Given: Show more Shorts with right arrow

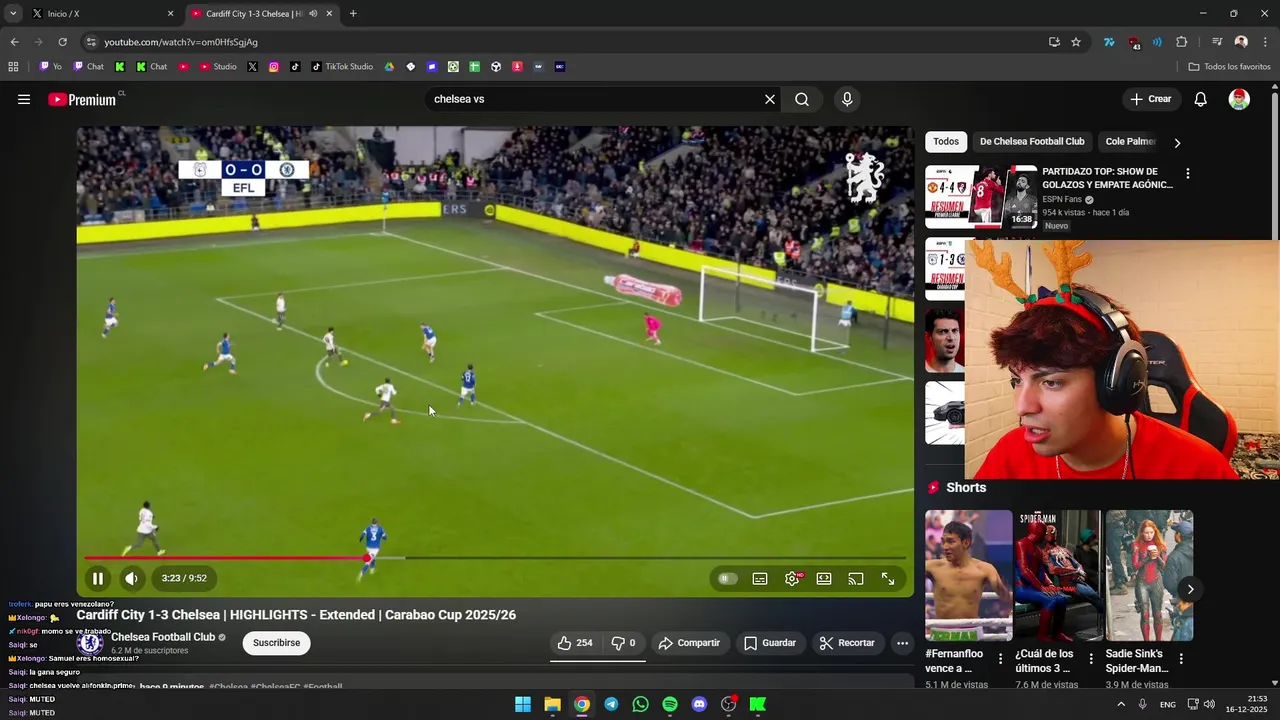Looking at the screenshot, I should [x=1190, y=589].
